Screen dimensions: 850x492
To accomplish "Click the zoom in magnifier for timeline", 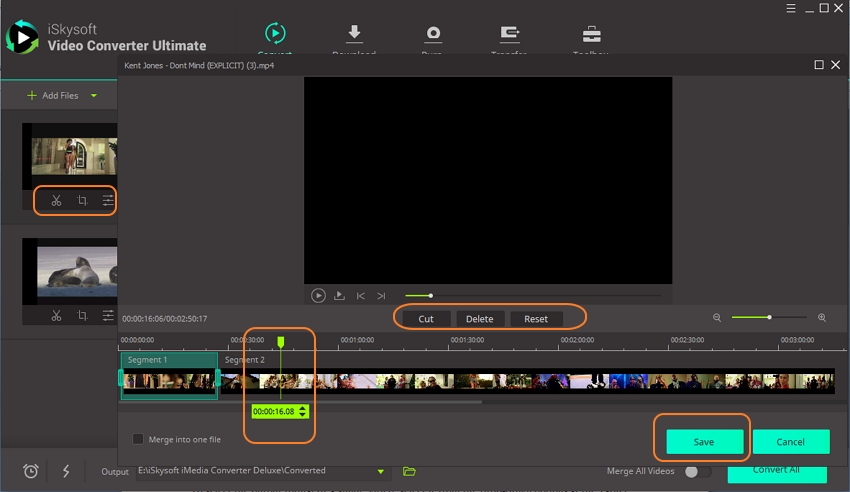I will 822,318.
